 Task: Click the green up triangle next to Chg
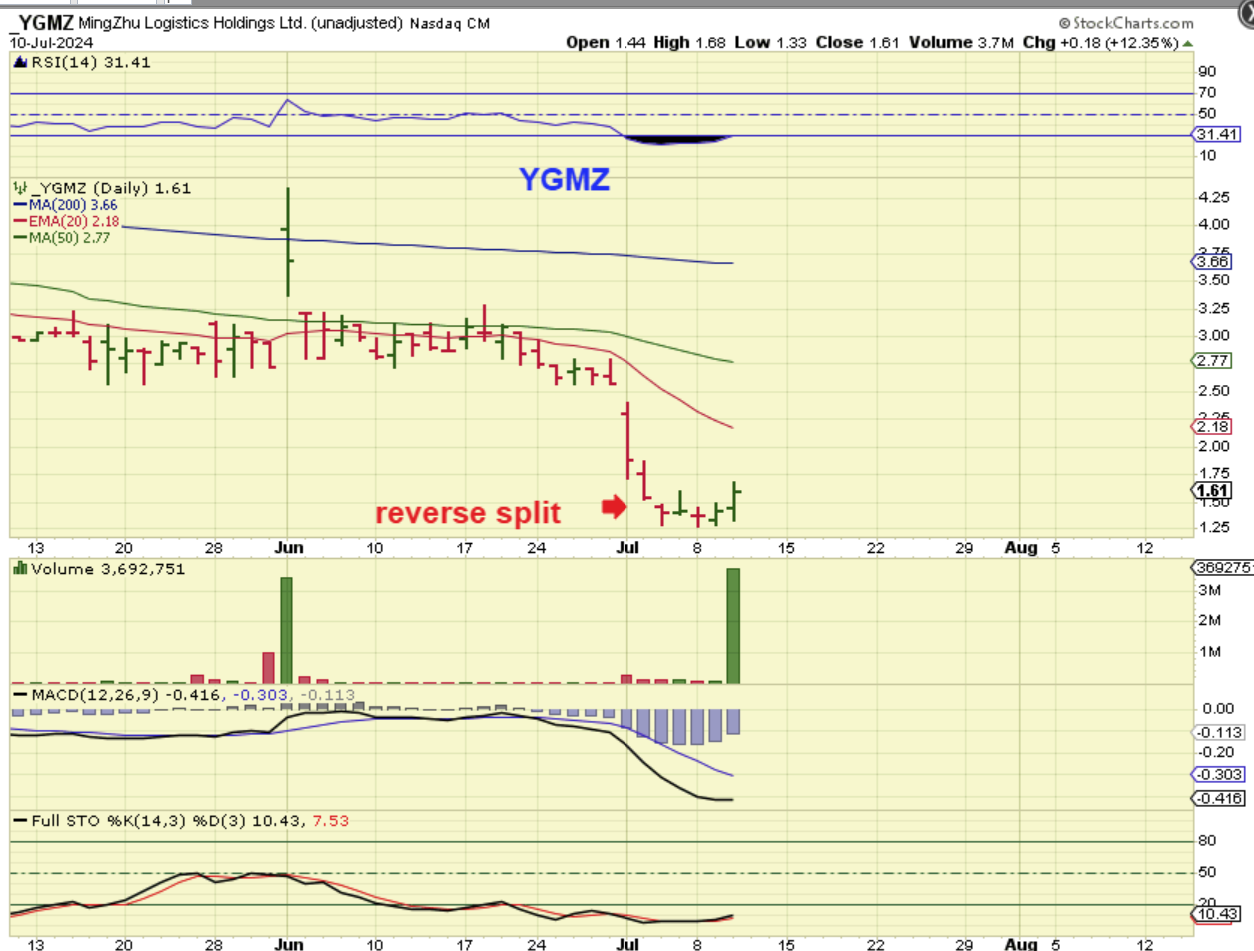[x=1188, y=43]
